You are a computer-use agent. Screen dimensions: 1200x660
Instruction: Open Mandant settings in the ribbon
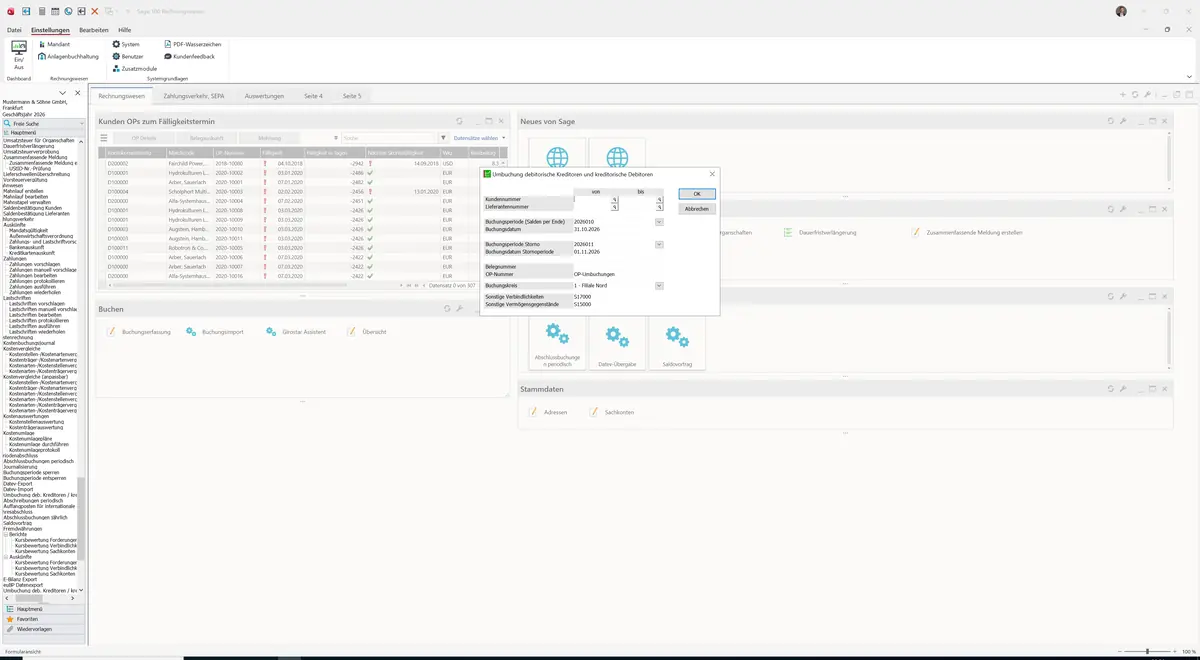(55, 44)
